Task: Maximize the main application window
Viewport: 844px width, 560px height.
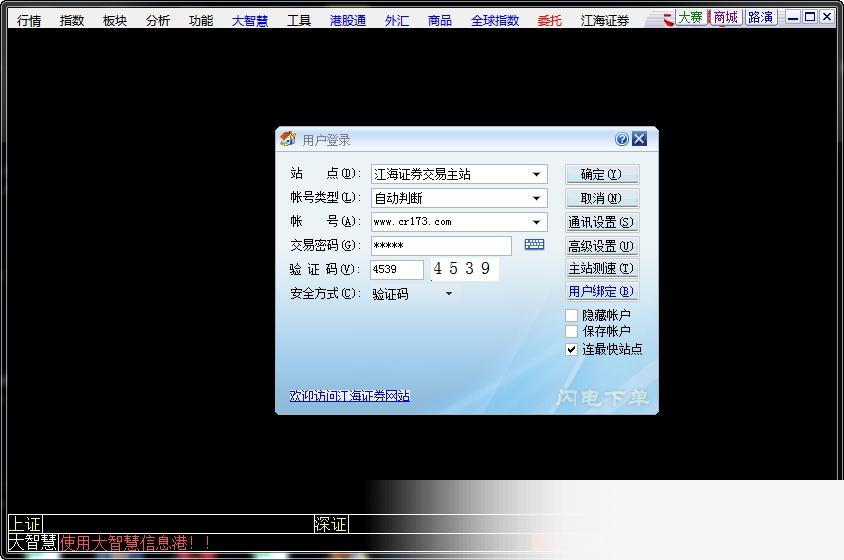Action: tap(810, 17)
